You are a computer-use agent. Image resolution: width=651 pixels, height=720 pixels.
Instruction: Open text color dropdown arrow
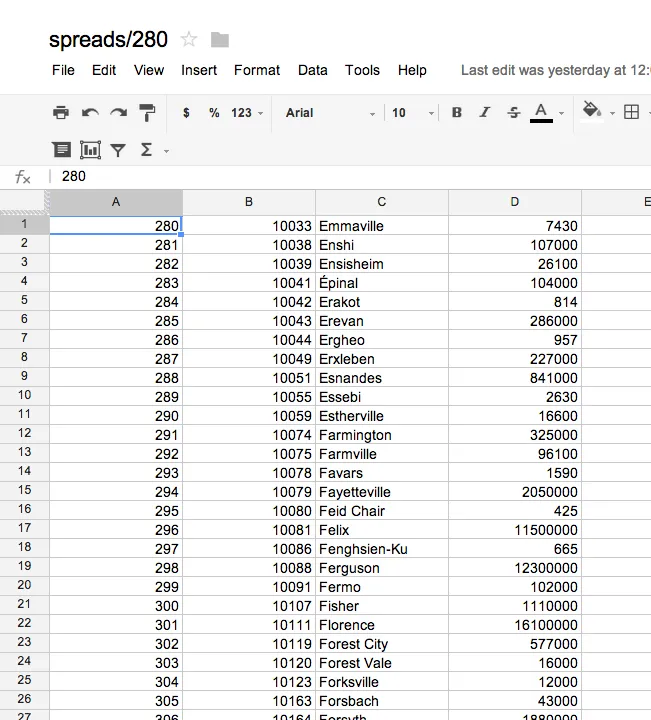pyautogui.click(x=561, y=113)
